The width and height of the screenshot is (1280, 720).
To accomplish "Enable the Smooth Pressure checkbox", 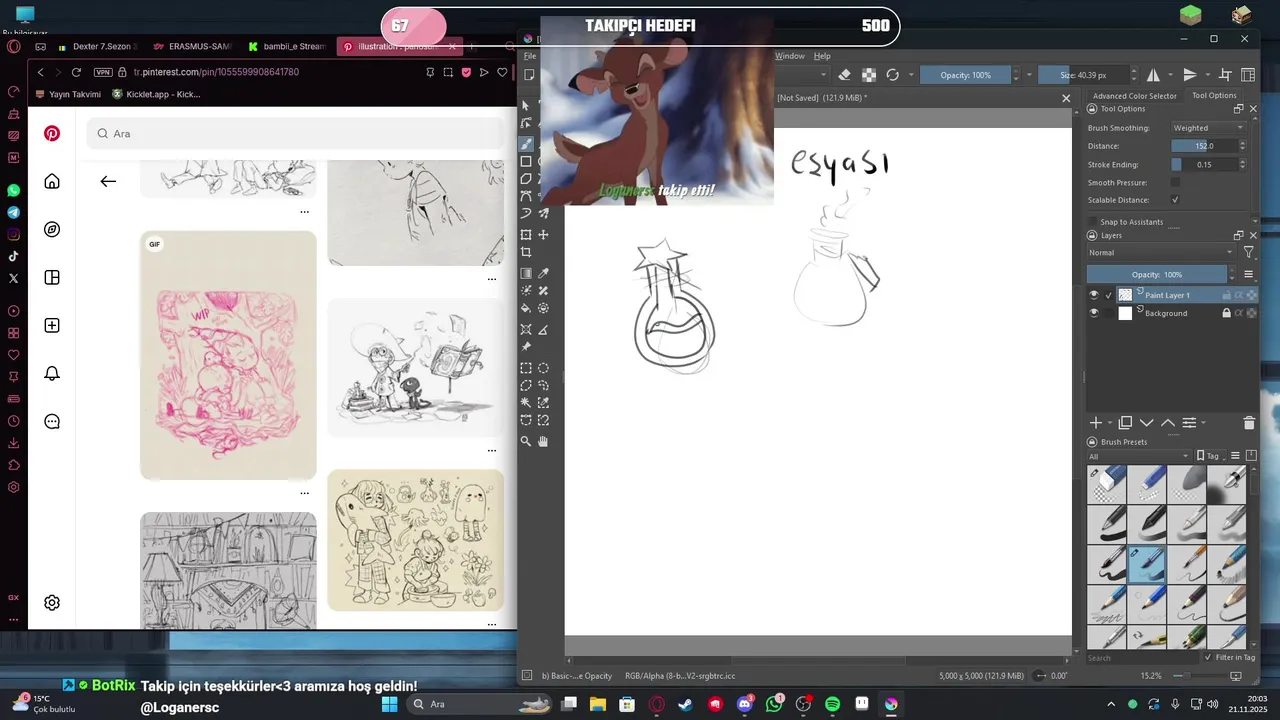I will tap(1175, 182).
